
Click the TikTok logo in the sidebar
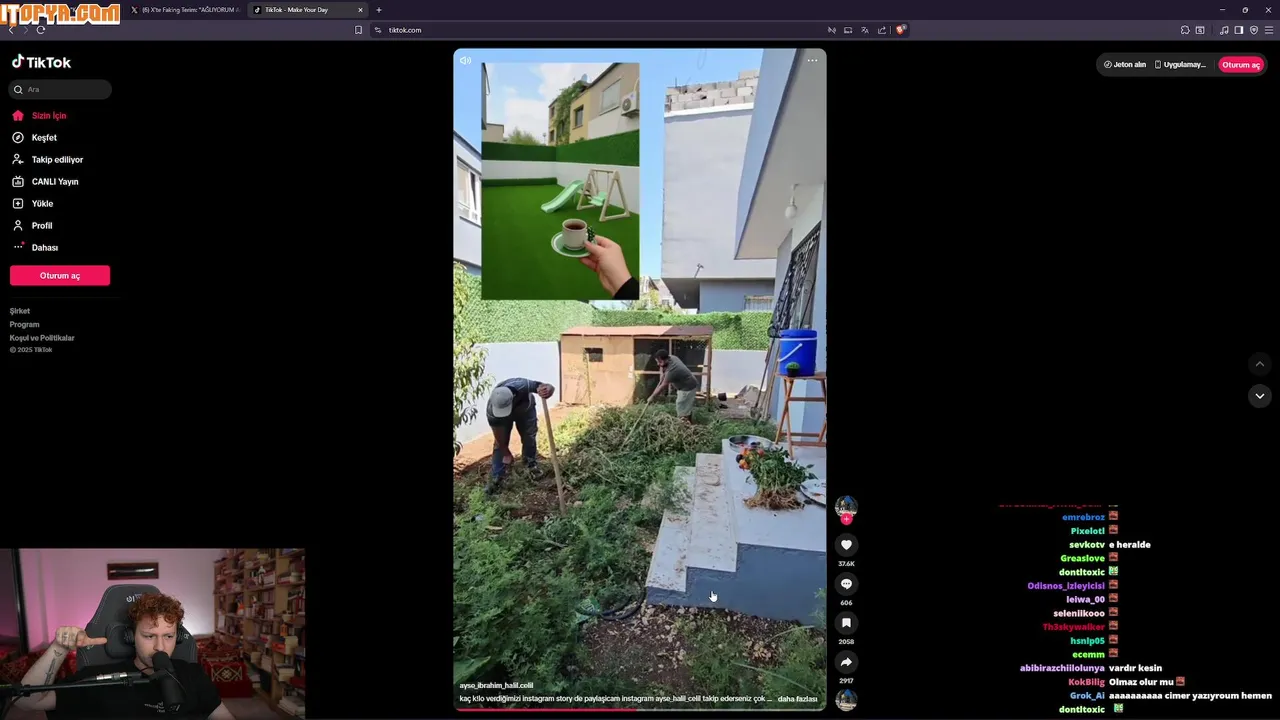coord(41,62)
